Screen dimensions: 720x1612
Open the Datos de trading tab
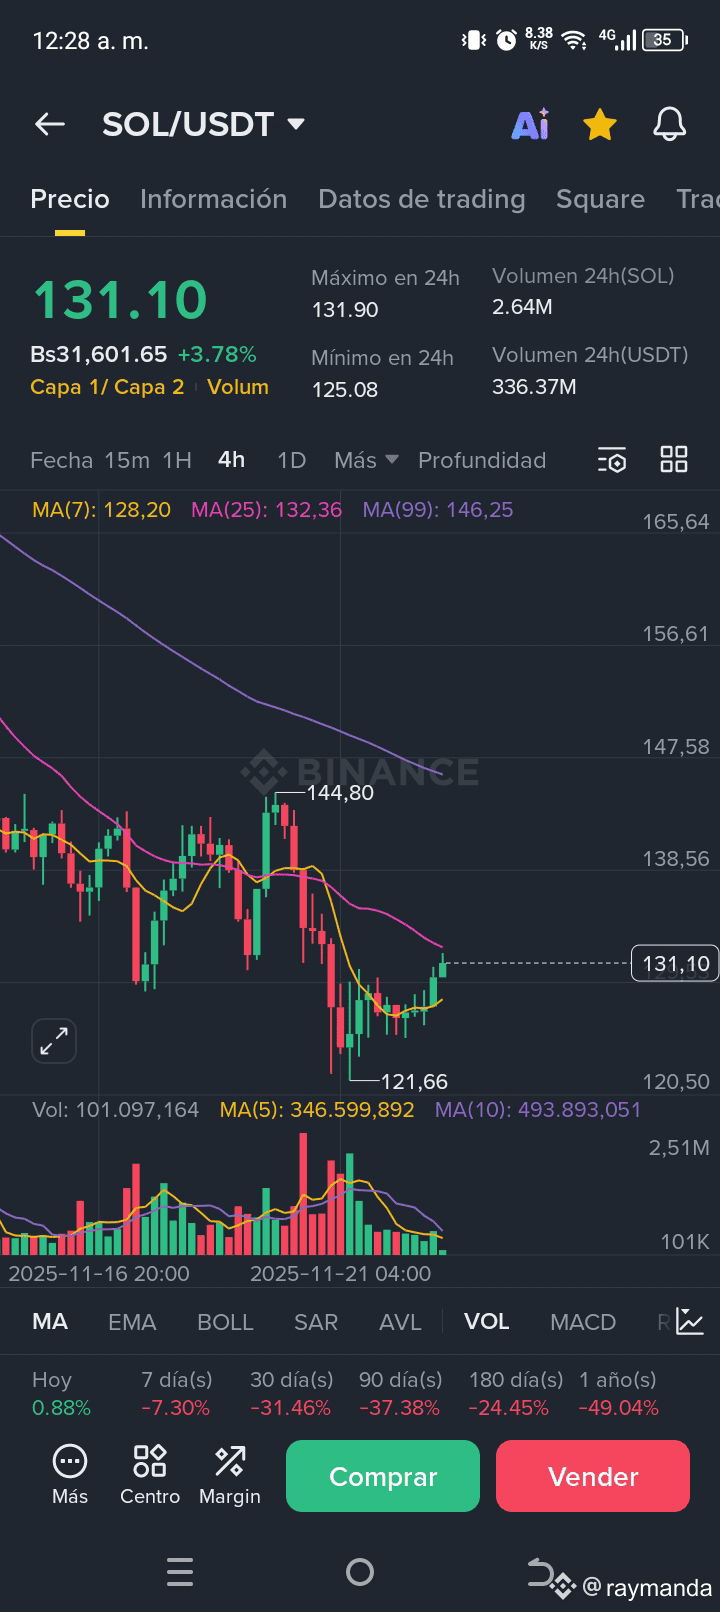(x=421, y=199)
